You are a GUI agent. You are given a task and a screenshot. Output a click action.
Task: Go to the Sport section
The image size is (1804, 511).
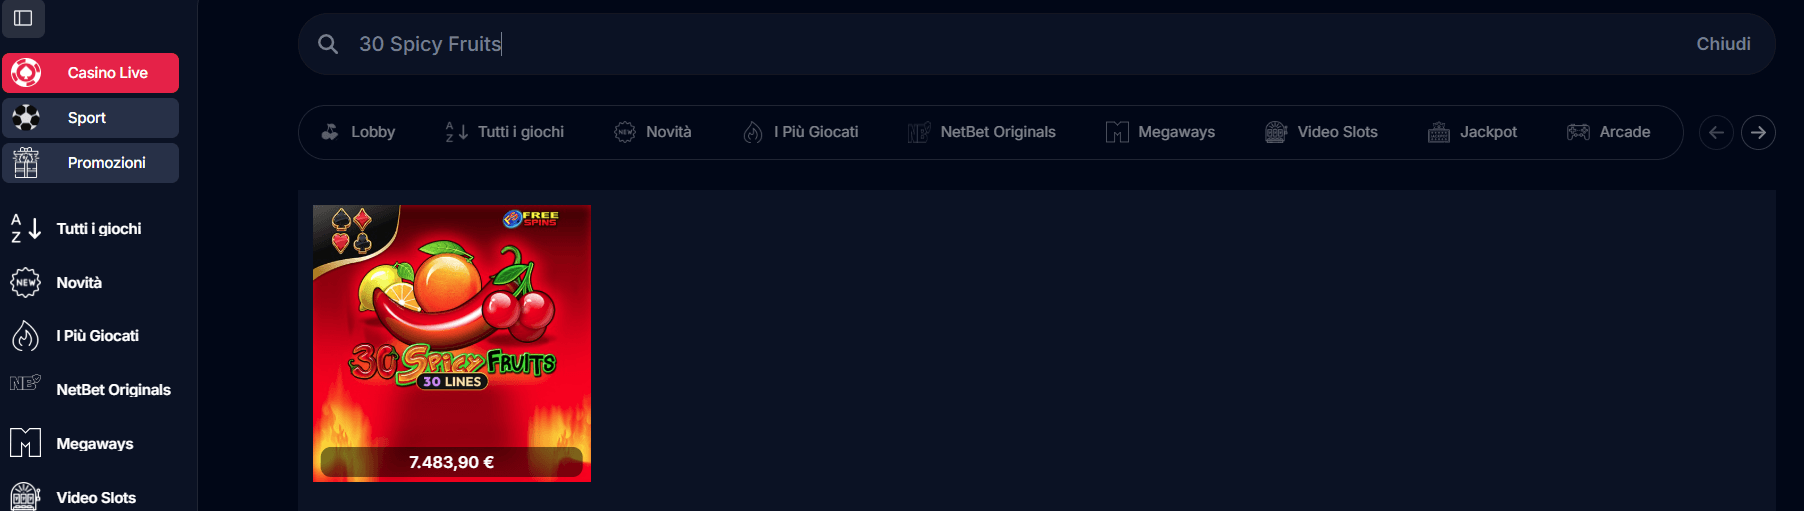click(x=90, y=118)
